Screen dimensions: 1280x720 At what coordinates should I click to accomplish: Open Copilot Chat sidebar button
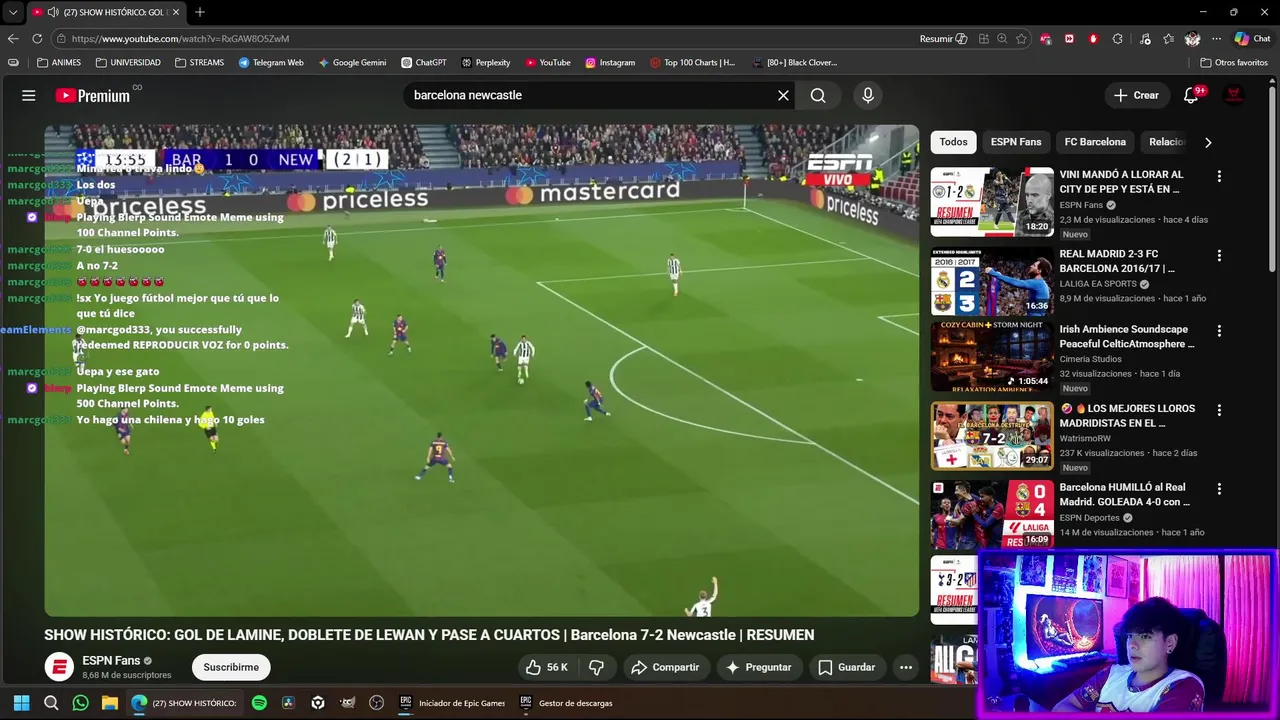[1252, 39]
